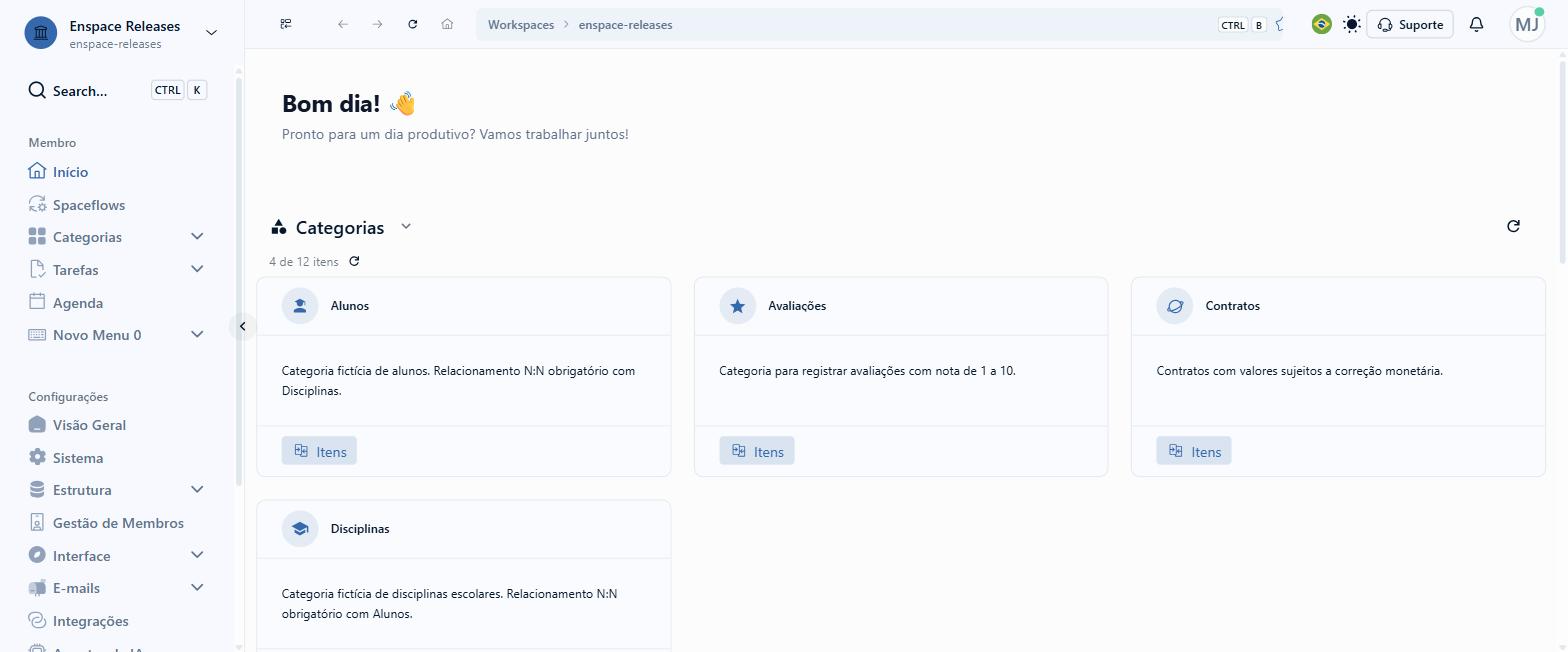
Task: Click the Estrutura database icon
Action: coord(37,490)
